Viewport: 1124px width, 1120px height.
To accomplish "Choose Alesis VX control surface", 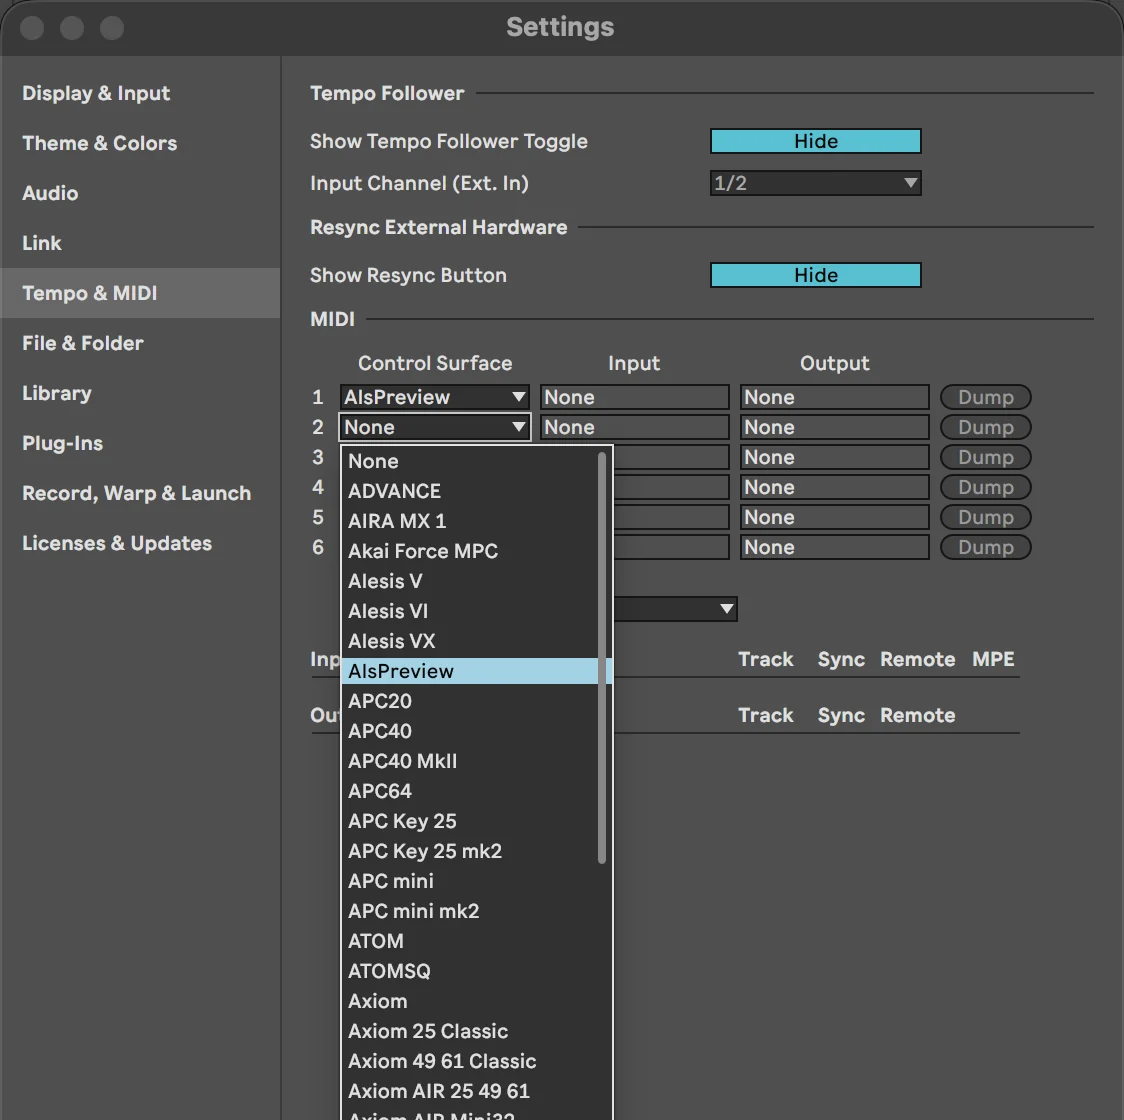I will click(x=470, y=642).
